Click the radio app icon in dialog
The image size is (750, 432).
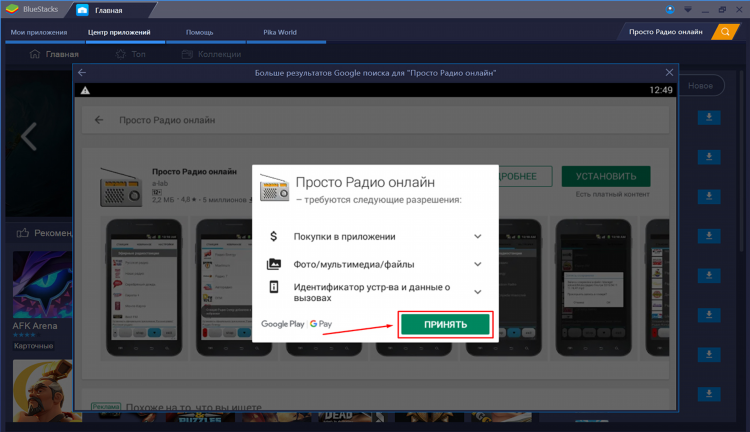pos(275,188)
